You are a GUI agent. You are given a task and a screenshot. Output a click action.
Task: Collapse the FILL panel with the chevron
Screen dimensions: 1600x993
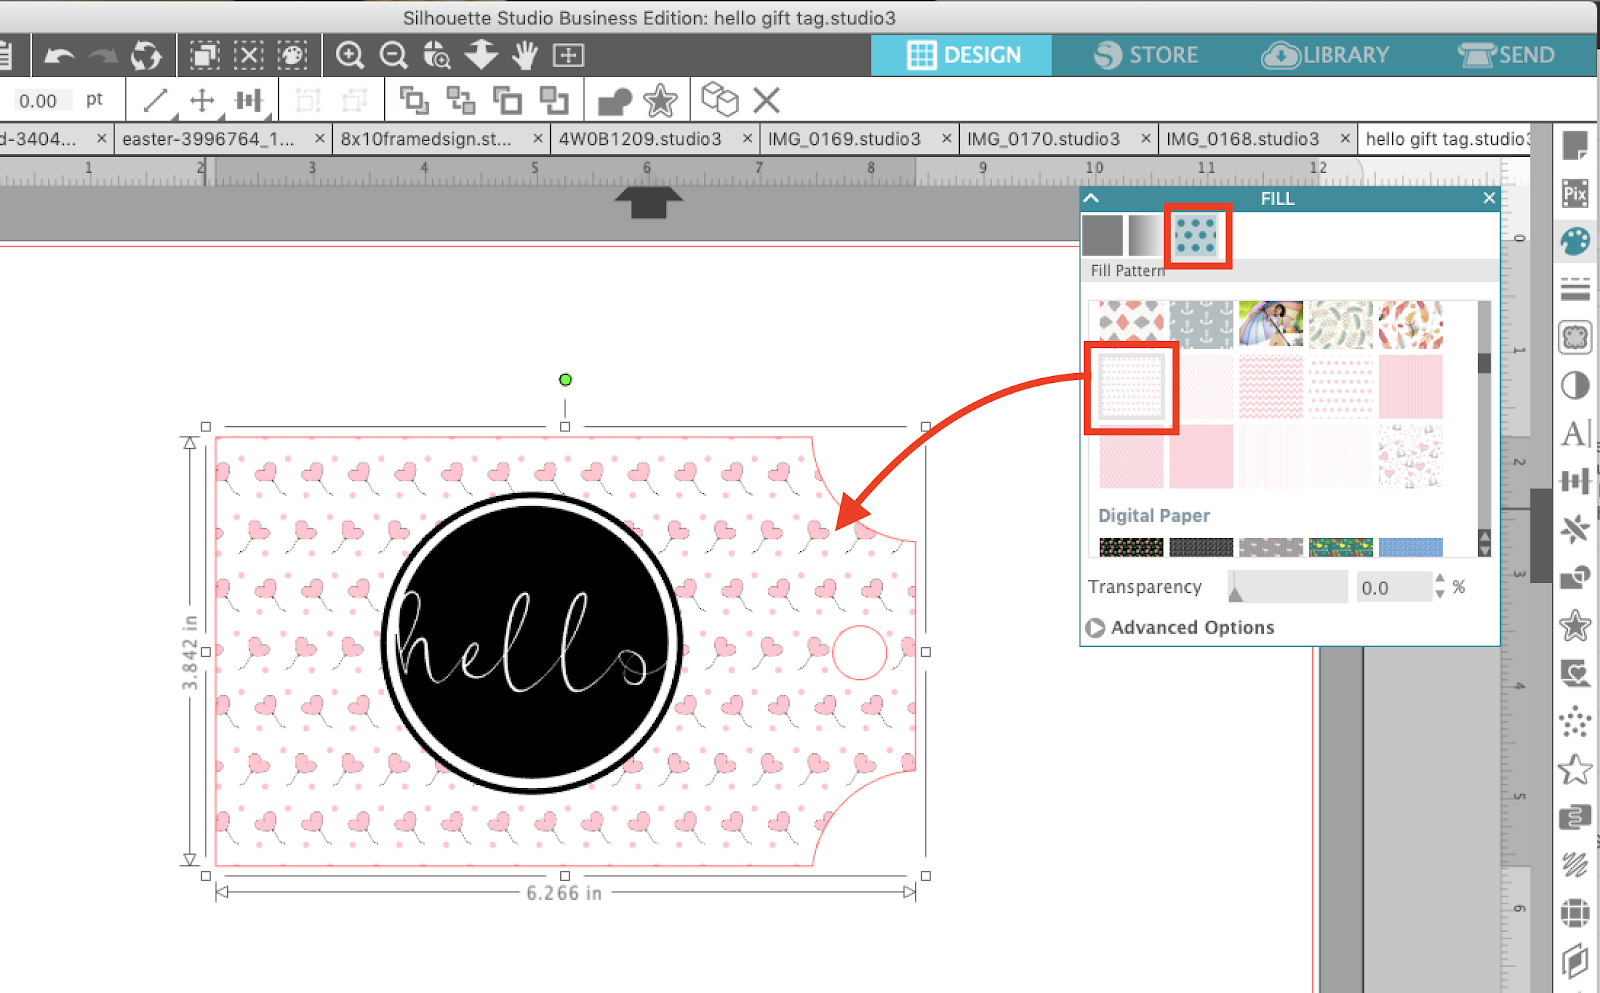click(1091, 198)
